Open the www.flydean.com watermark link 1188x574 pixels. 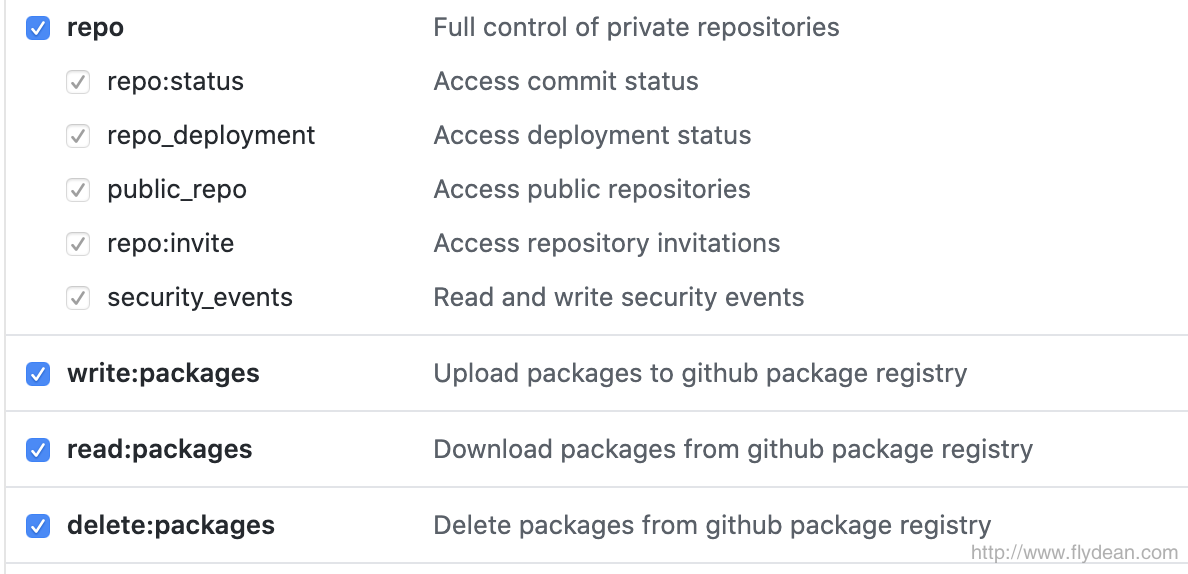(x=1074, y=553)
